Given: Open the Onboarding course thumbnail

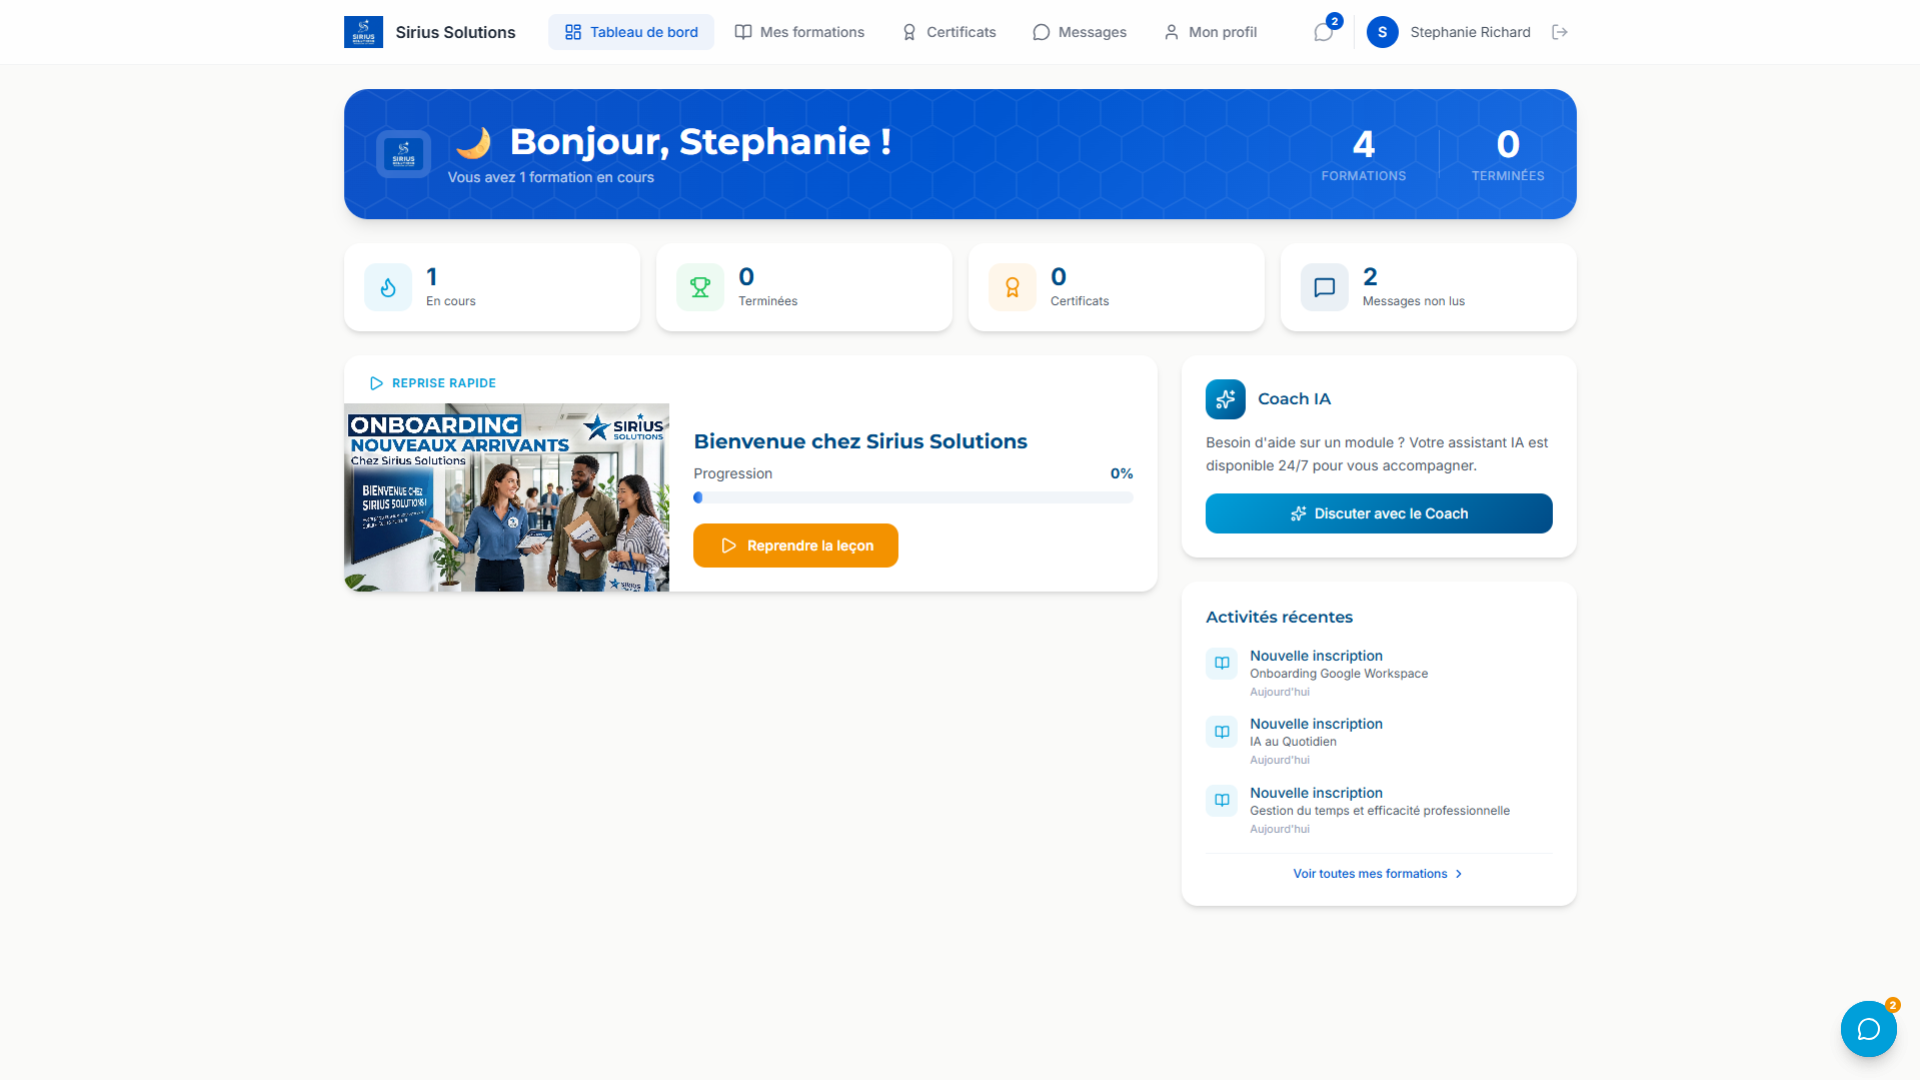Looking at the screenshot, I should 506,497.
